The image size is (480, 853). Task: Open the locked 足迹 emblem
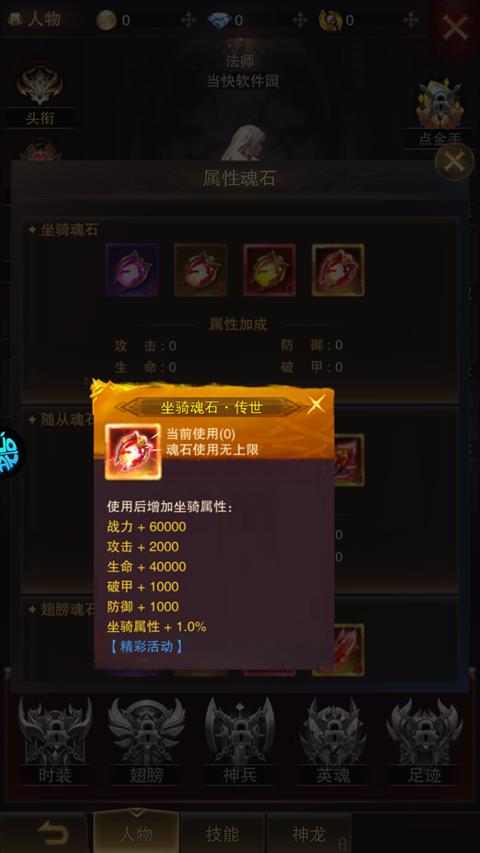pyautogui.click(x=424, y=740)
